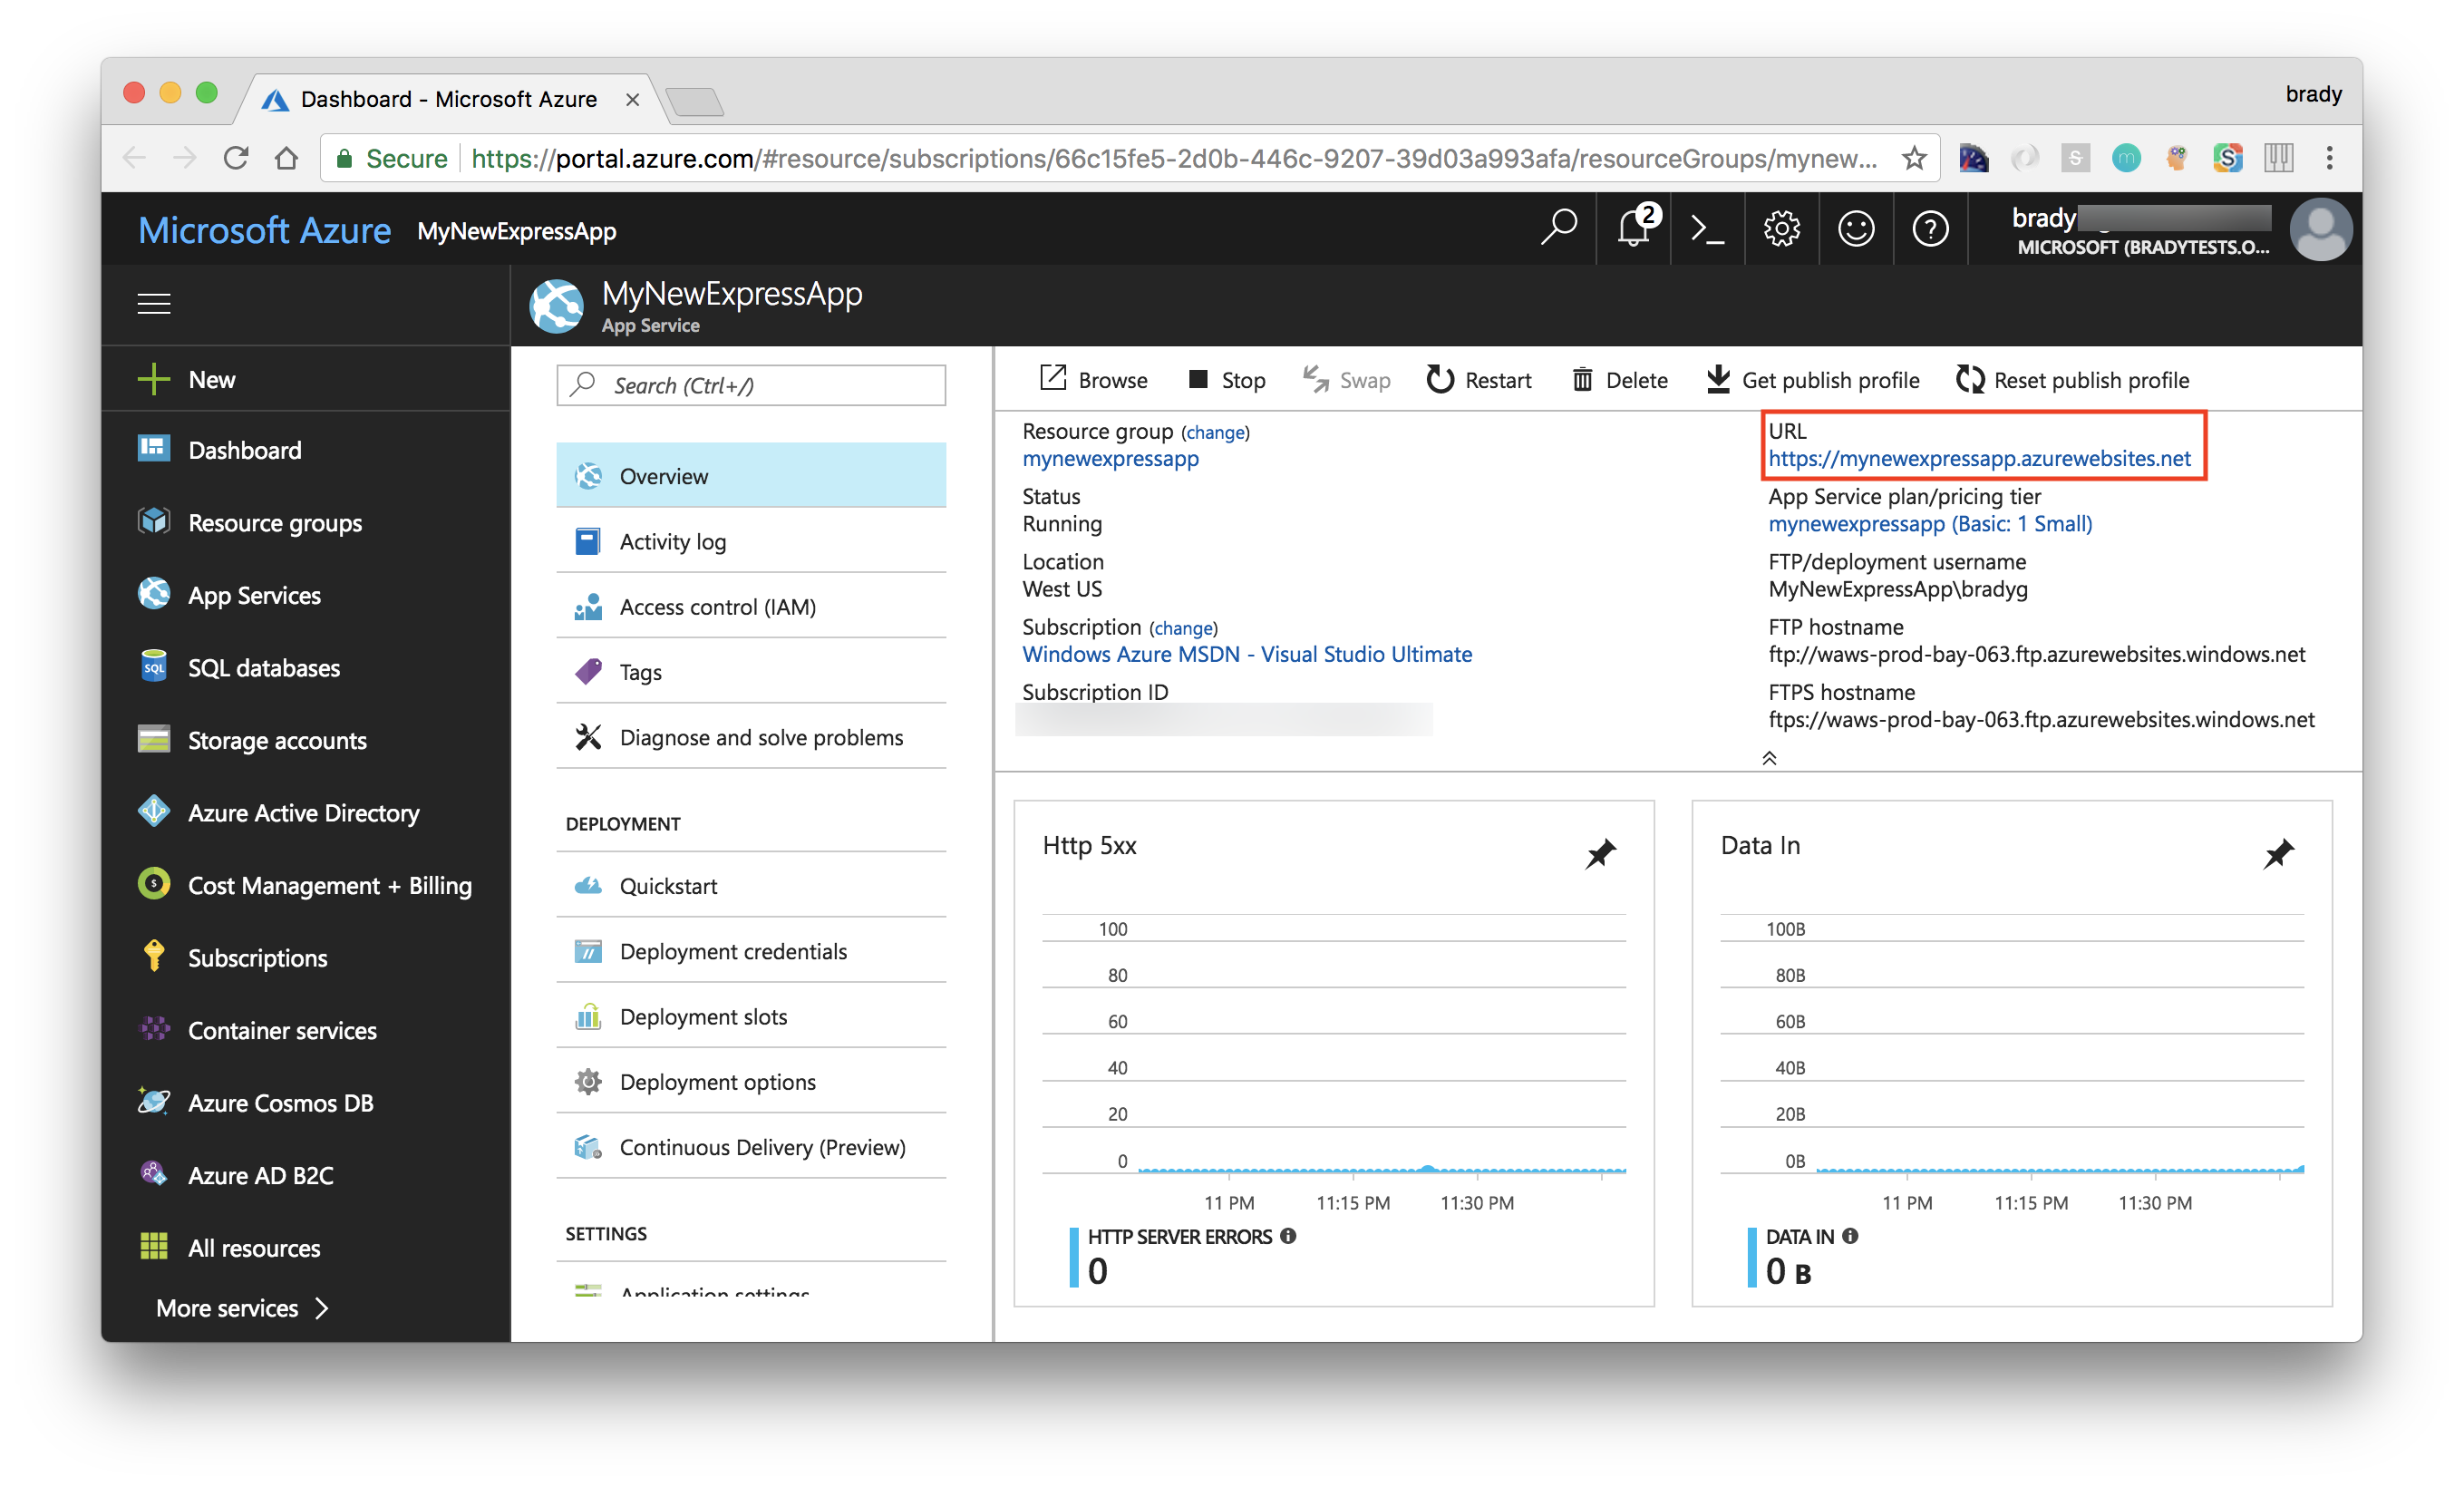Go to App Services in sidebar
2464x1487 pixels.
(x=306, y=595)
